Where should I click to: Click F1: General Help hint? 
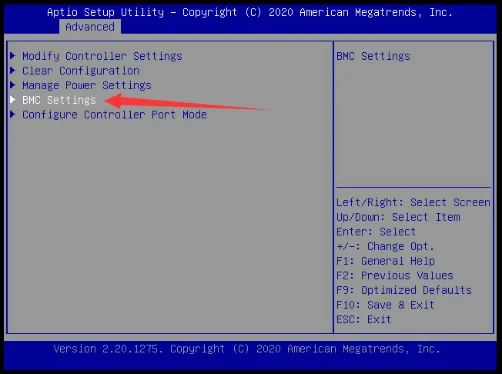385,261
